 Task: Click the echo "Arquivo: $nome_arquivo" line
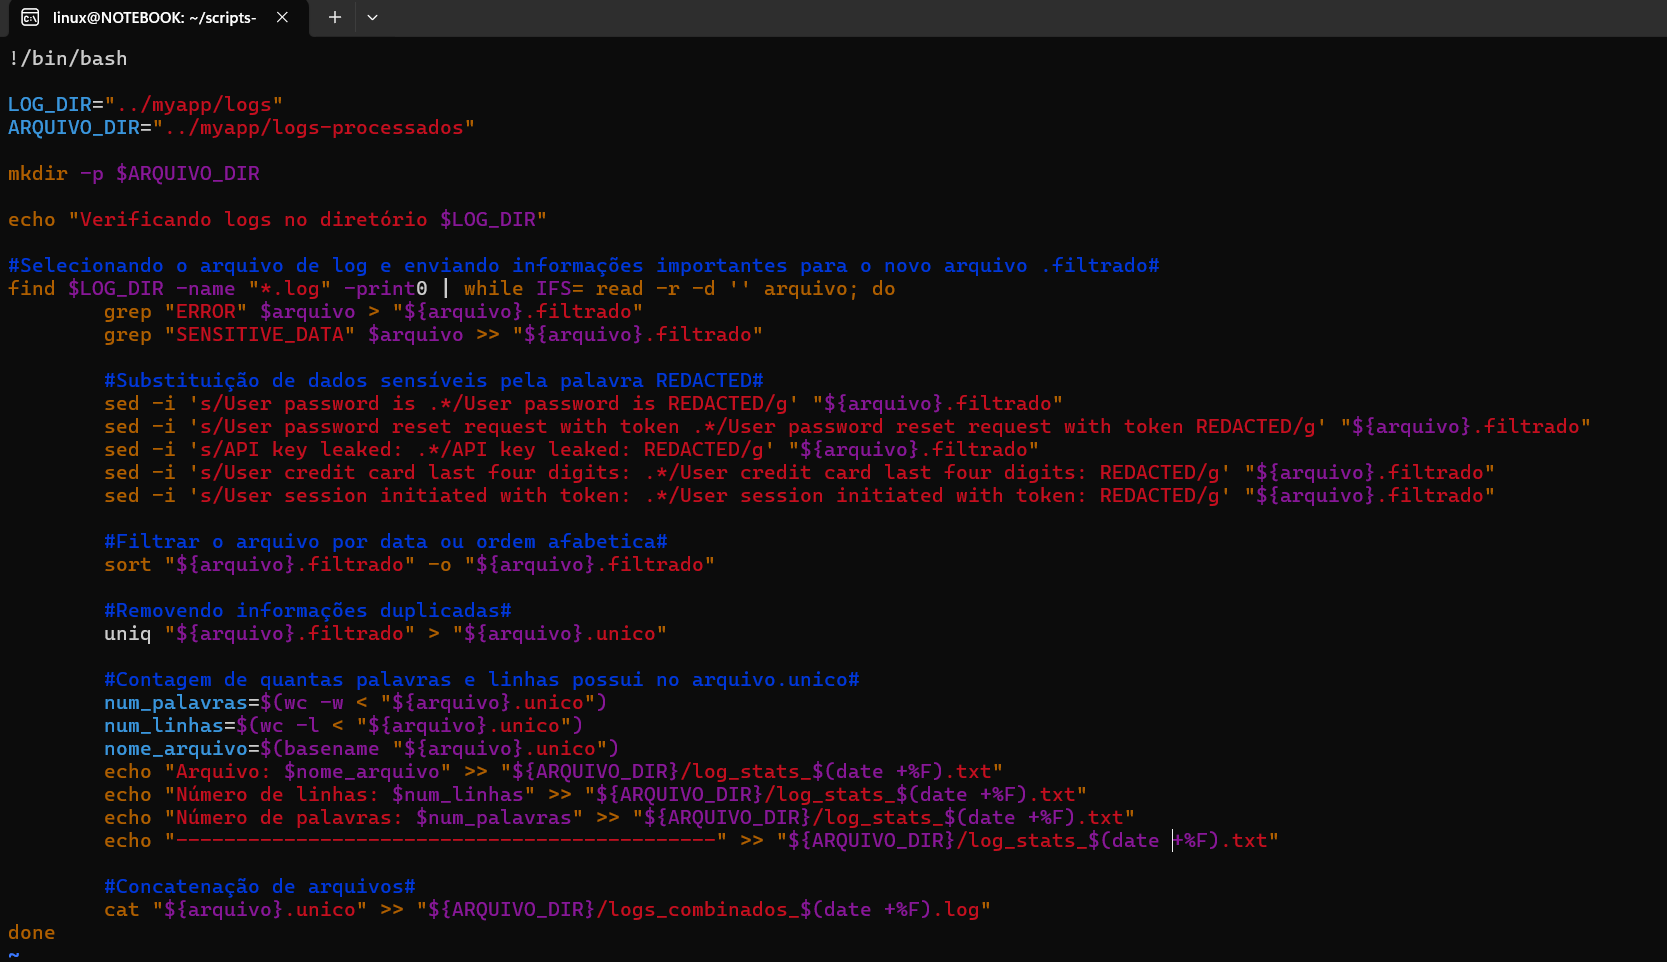(553, 771)
